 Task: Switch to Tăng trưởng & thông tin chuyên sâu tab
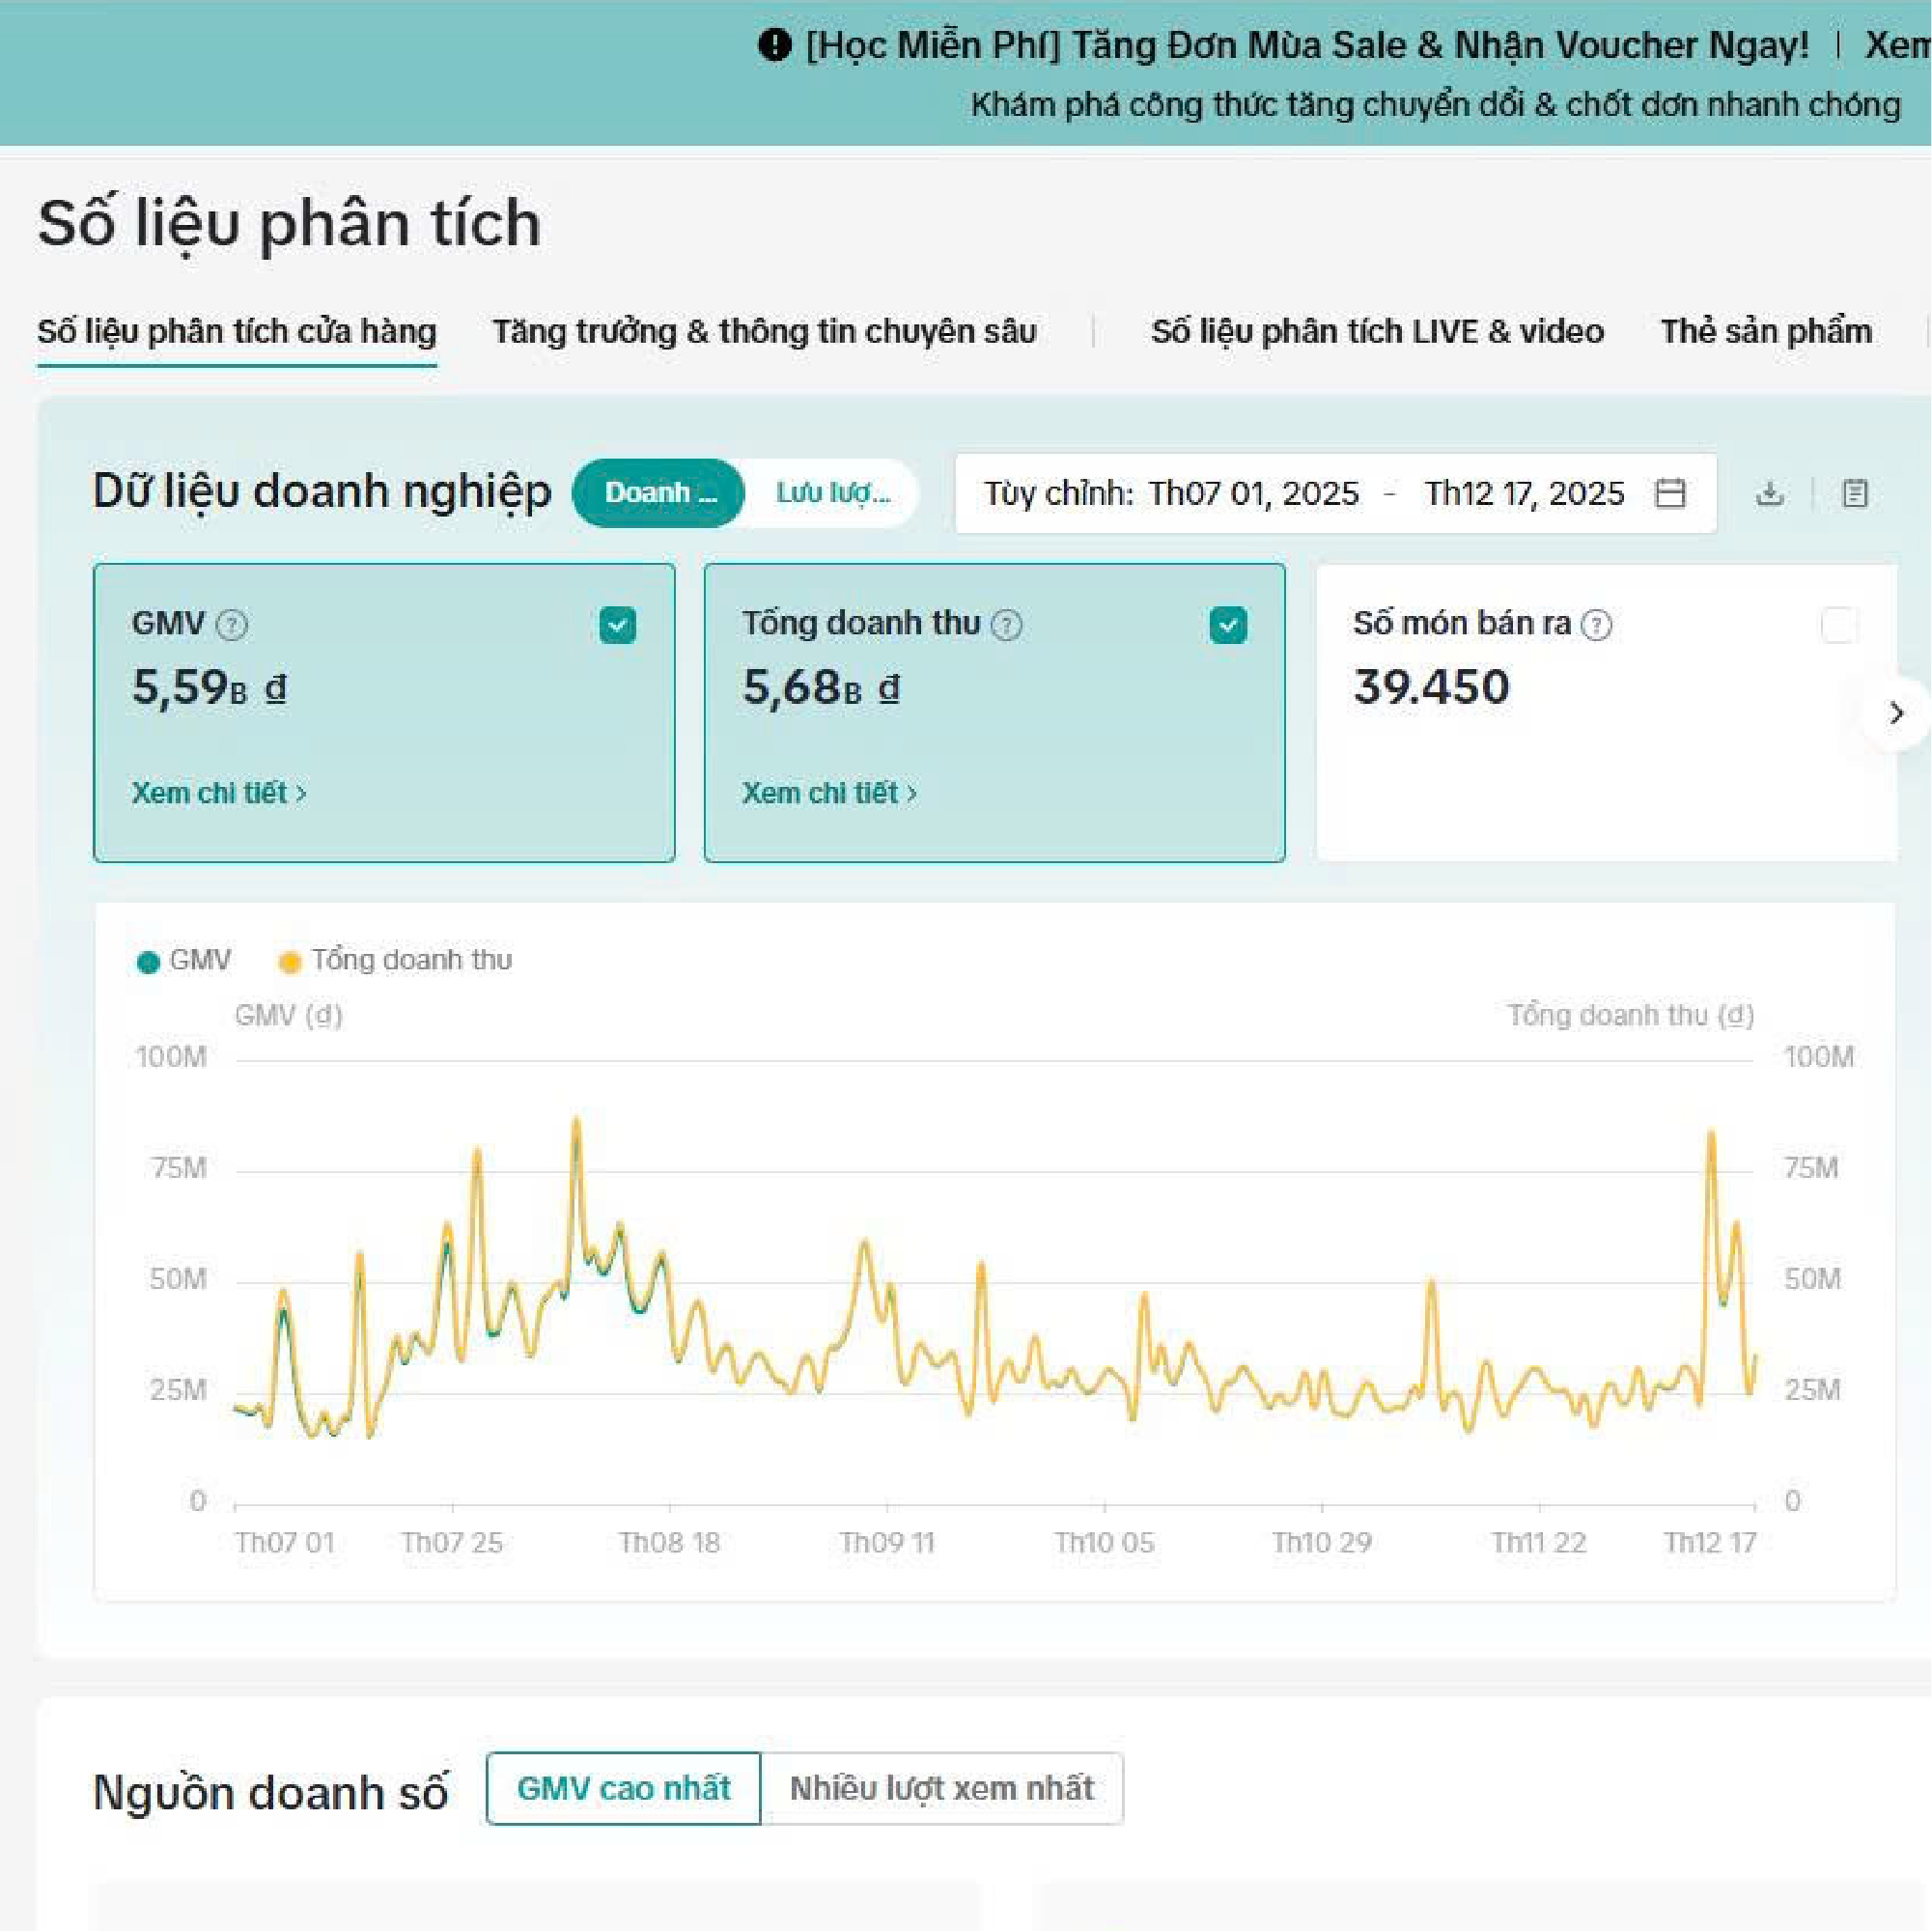coord(763,331)
